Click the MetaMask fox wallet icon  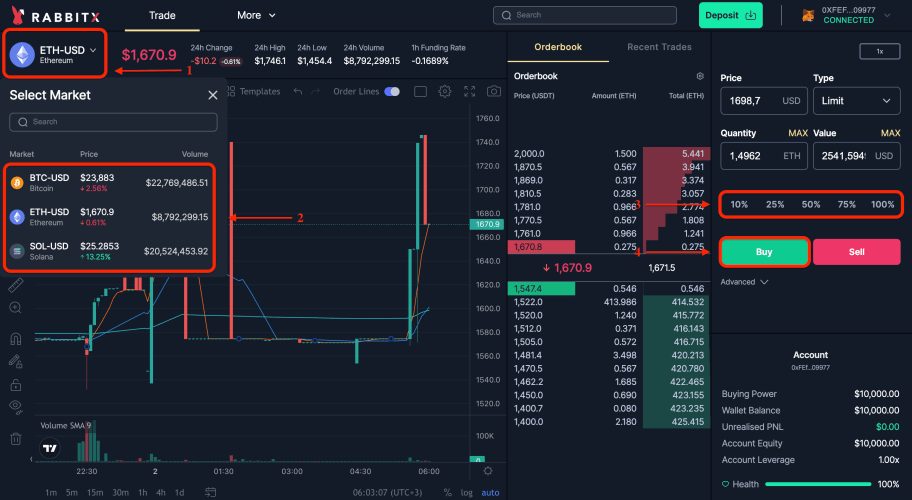808,15
